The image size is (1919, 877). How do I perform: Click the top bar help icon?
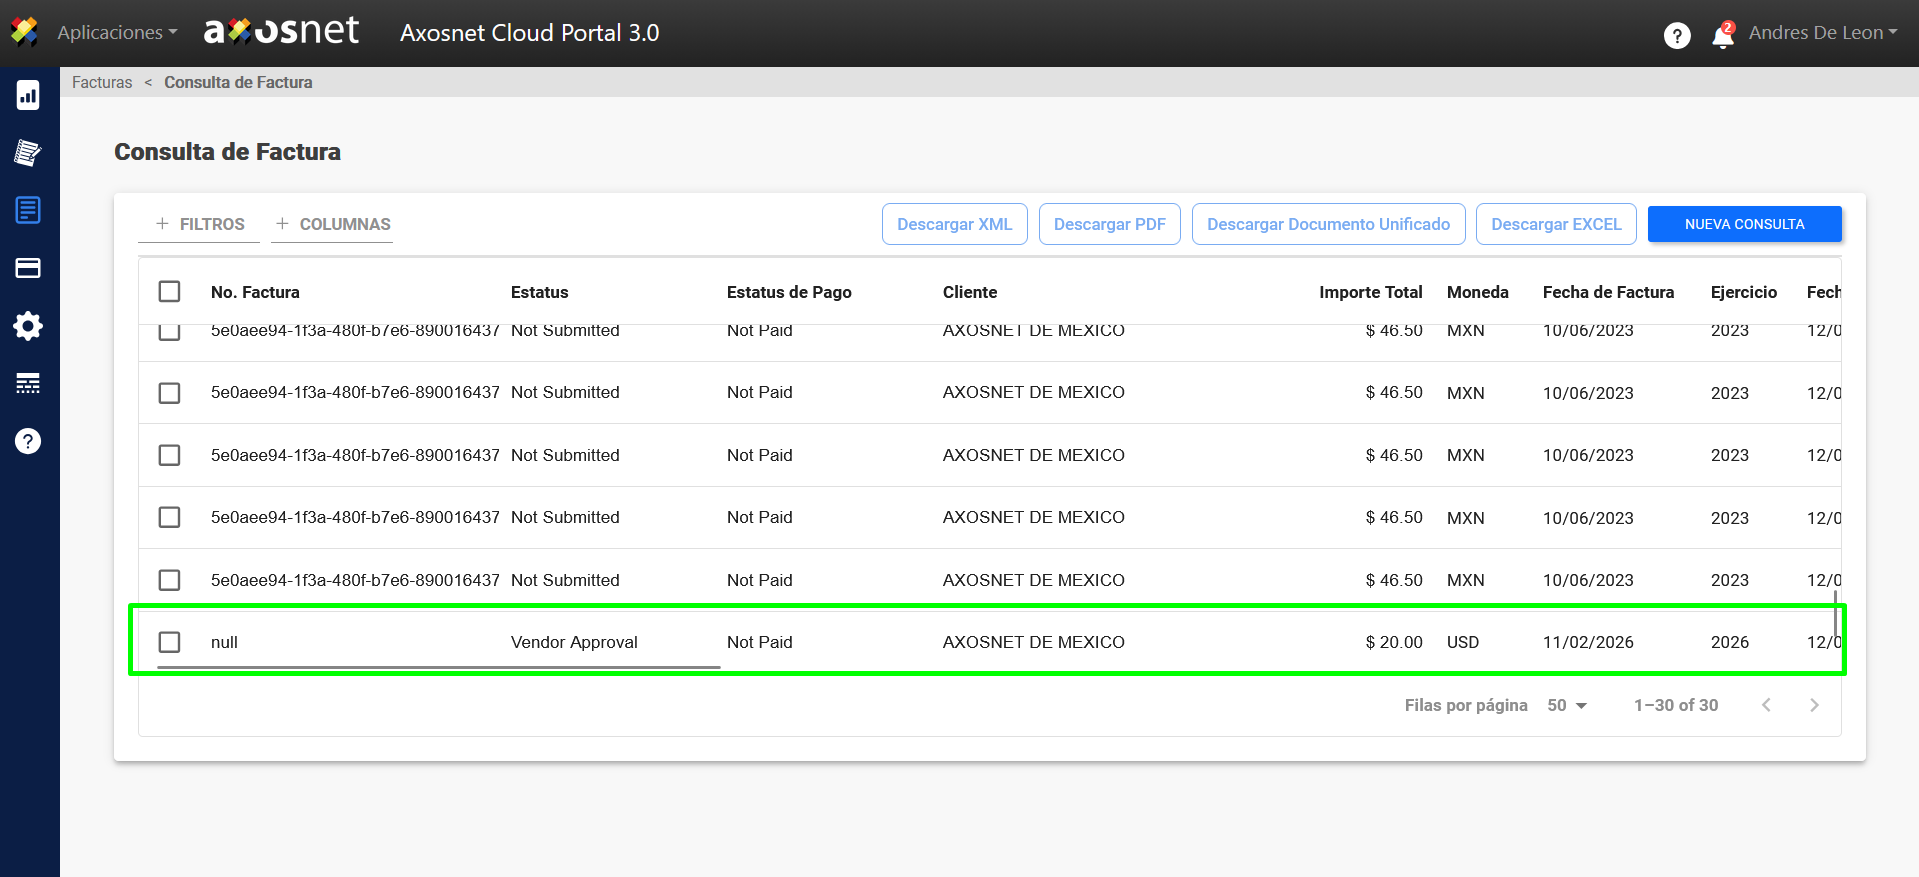(1677, 35)
